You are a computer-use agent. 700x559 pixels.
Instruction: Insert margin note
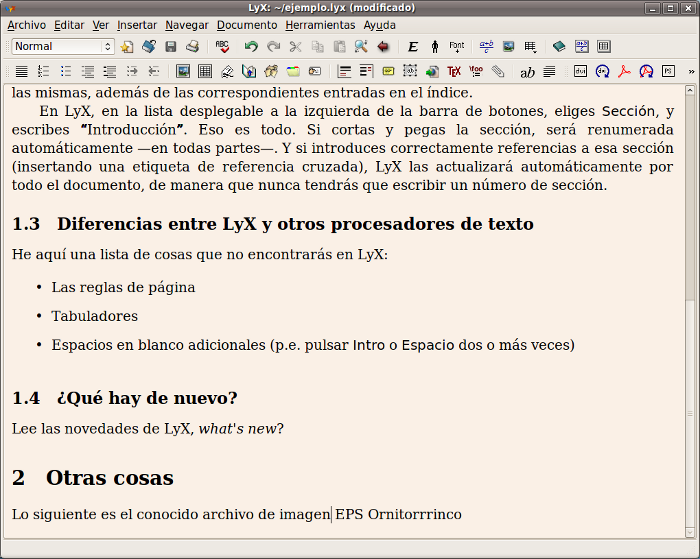pyautogui.click(x=366, y=71)
